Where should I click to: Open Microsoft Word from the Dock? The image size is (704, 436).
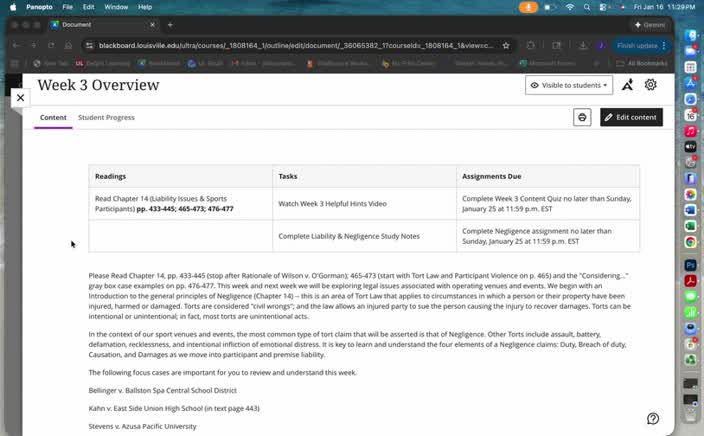coord(690,210)
